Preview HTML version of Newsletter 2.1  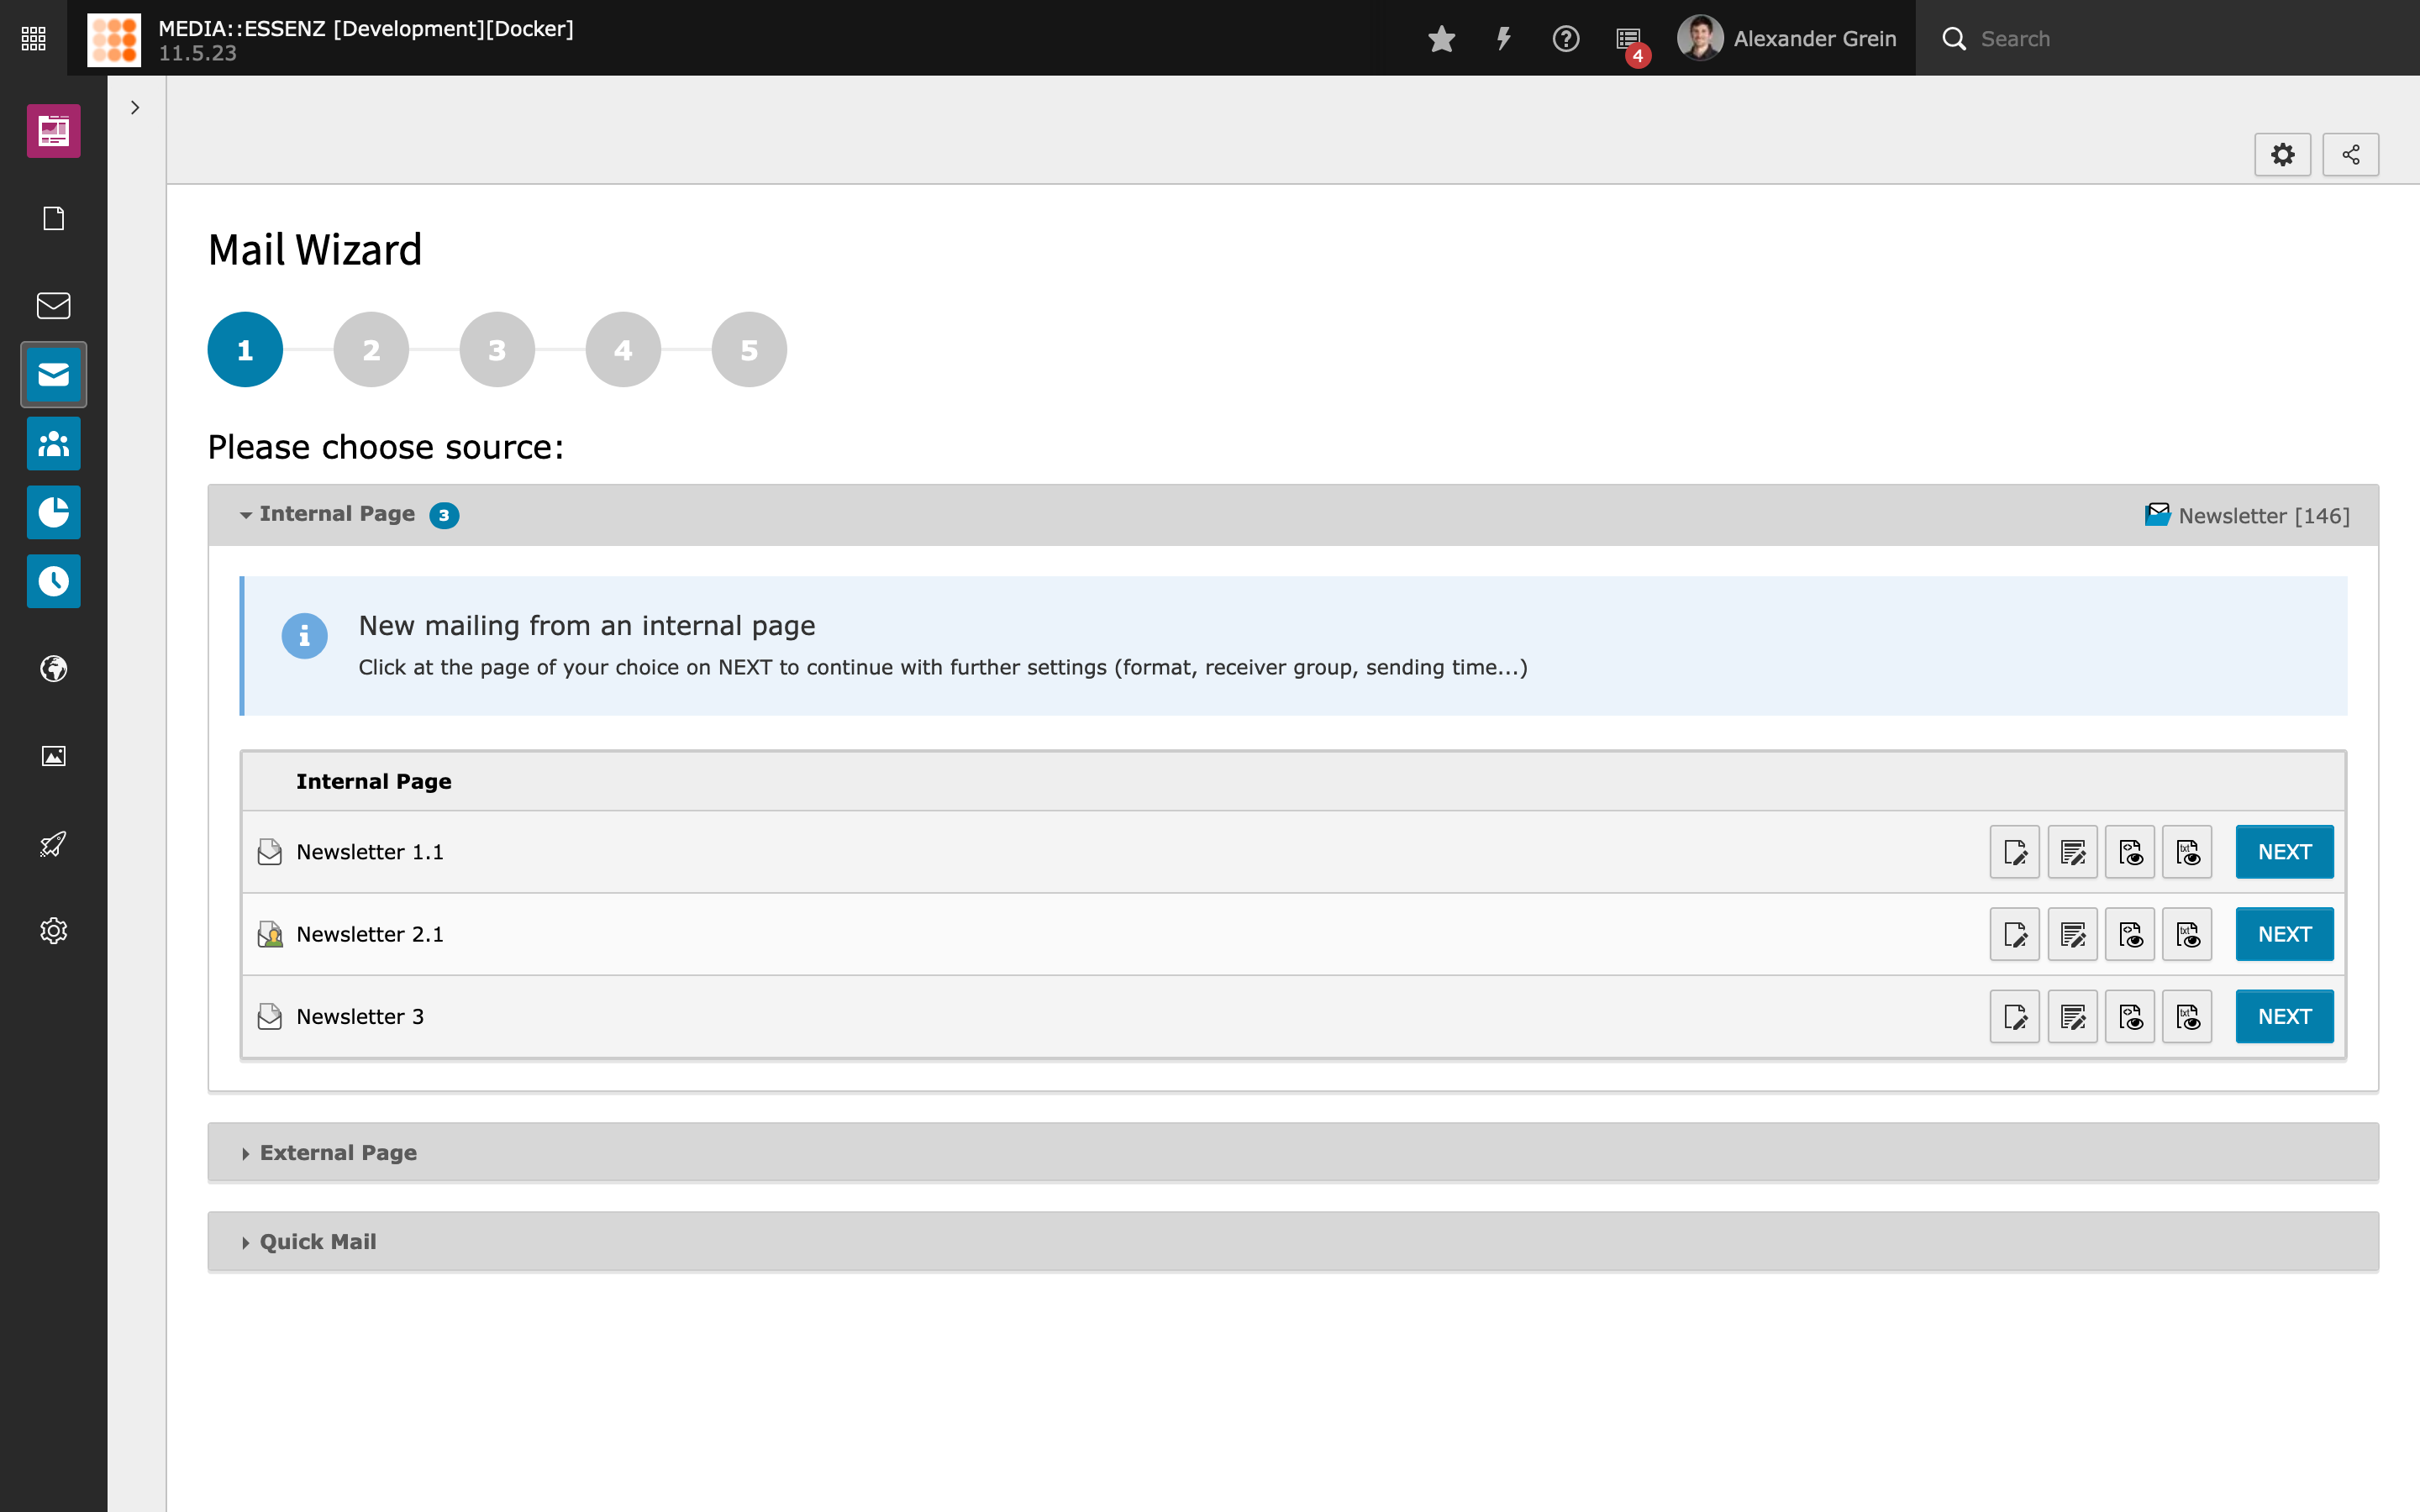coord(2129,934)
